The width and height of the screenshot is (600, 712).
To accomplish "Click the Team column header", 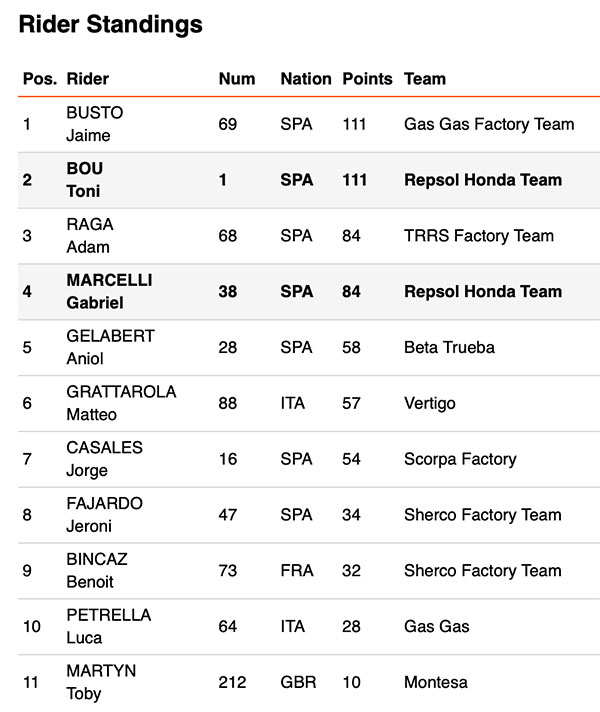I will [x=425, y=79].
